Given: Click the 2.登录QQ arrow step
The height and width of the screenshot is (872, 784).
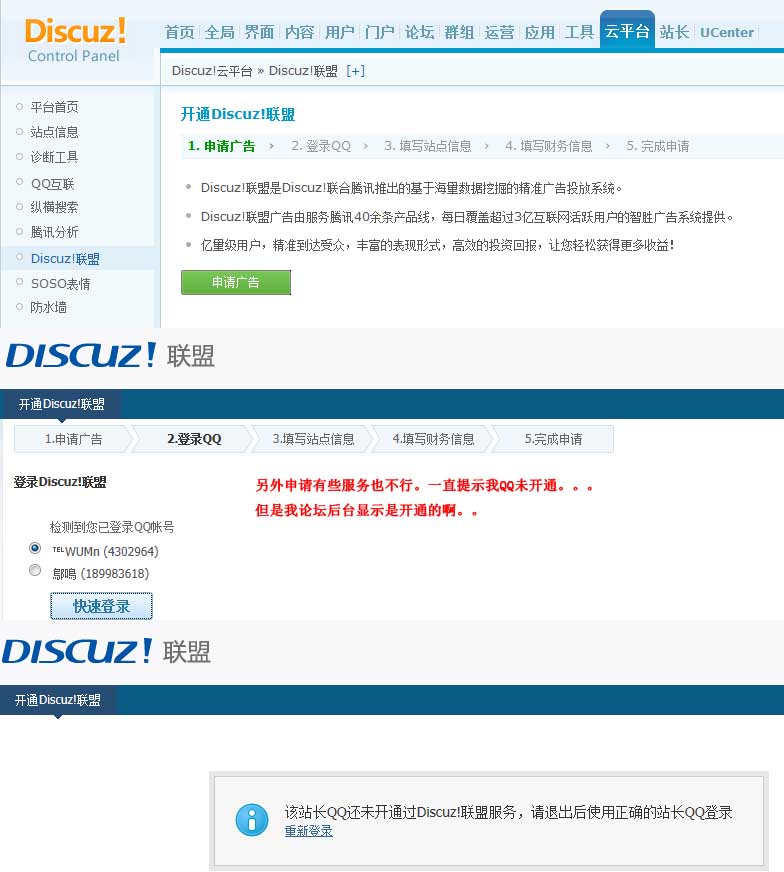Looking at the screenshot, I should coord(194,439).
